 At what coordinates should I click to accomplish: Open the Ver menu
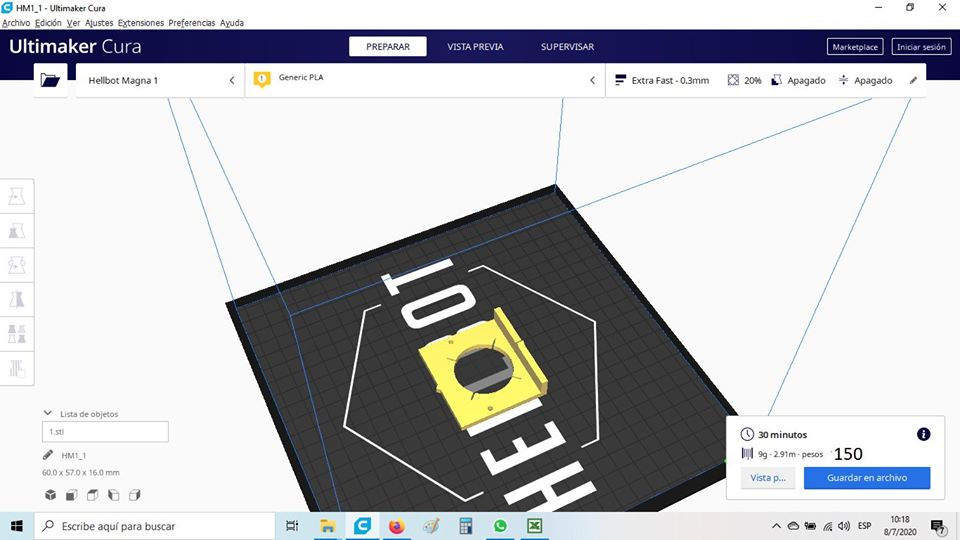click(73, 23)
